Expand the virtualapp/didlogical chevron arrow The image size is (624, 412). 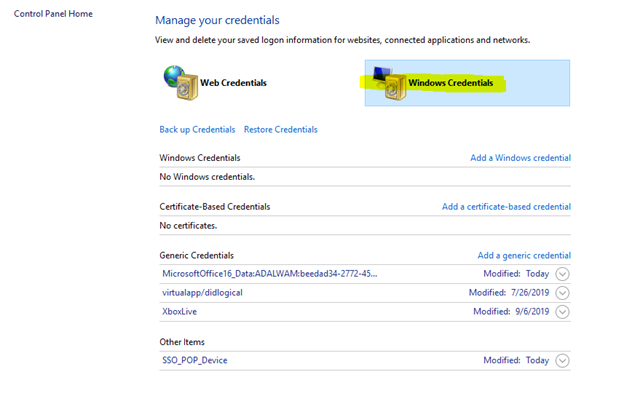(x=562, y=293)
